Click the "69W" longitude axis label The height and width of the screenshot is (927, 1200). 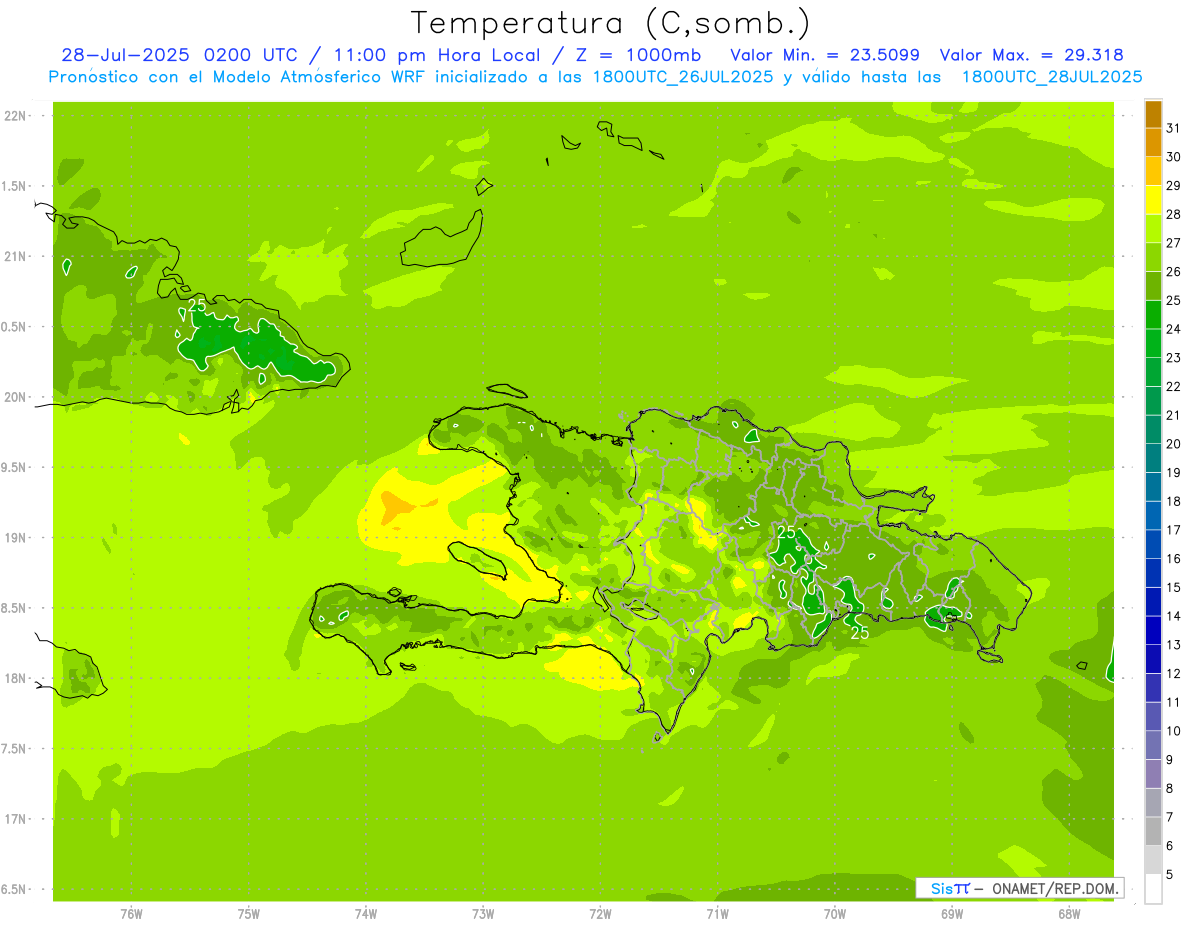952,914
